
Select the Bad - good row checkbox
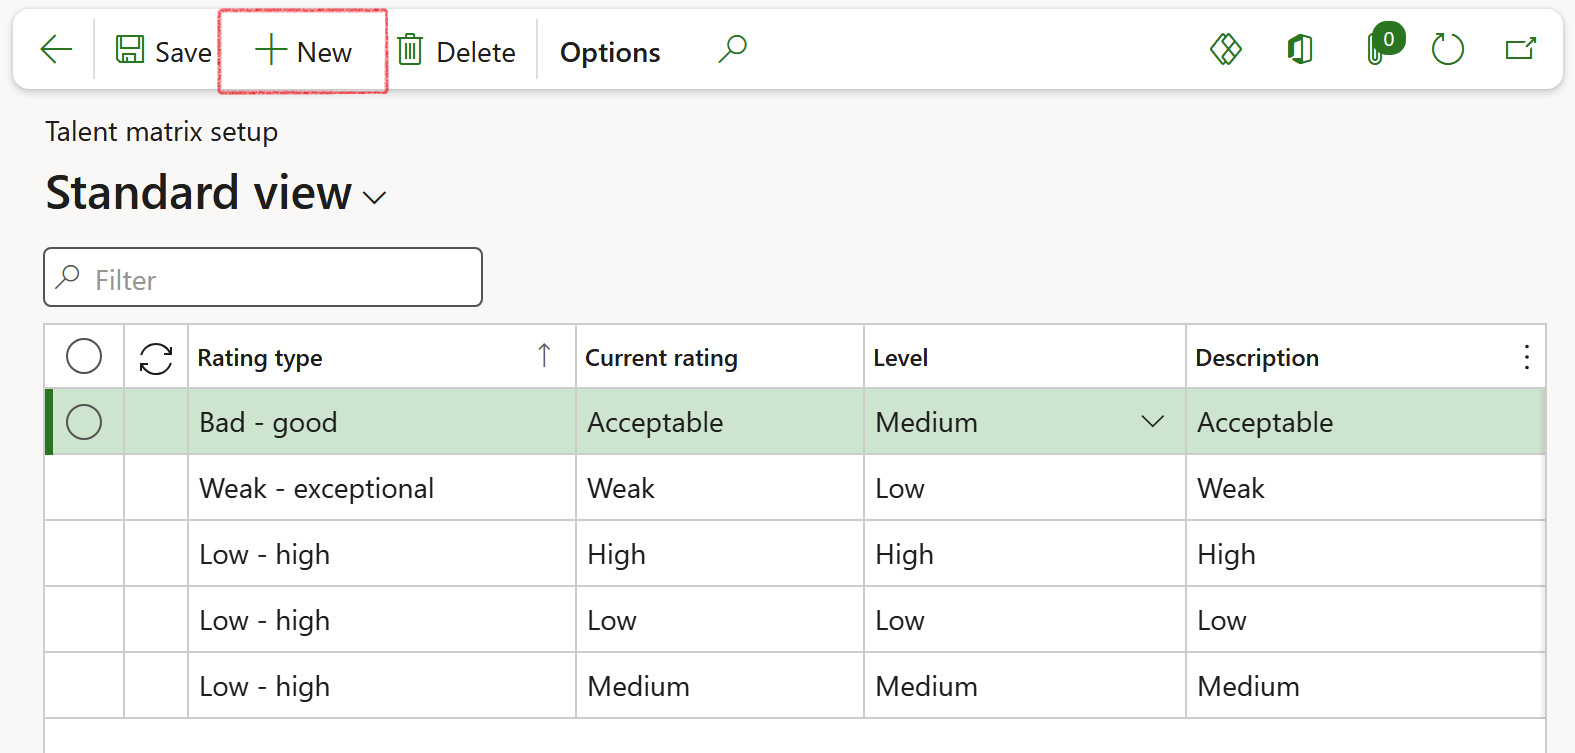pos(84,422)
